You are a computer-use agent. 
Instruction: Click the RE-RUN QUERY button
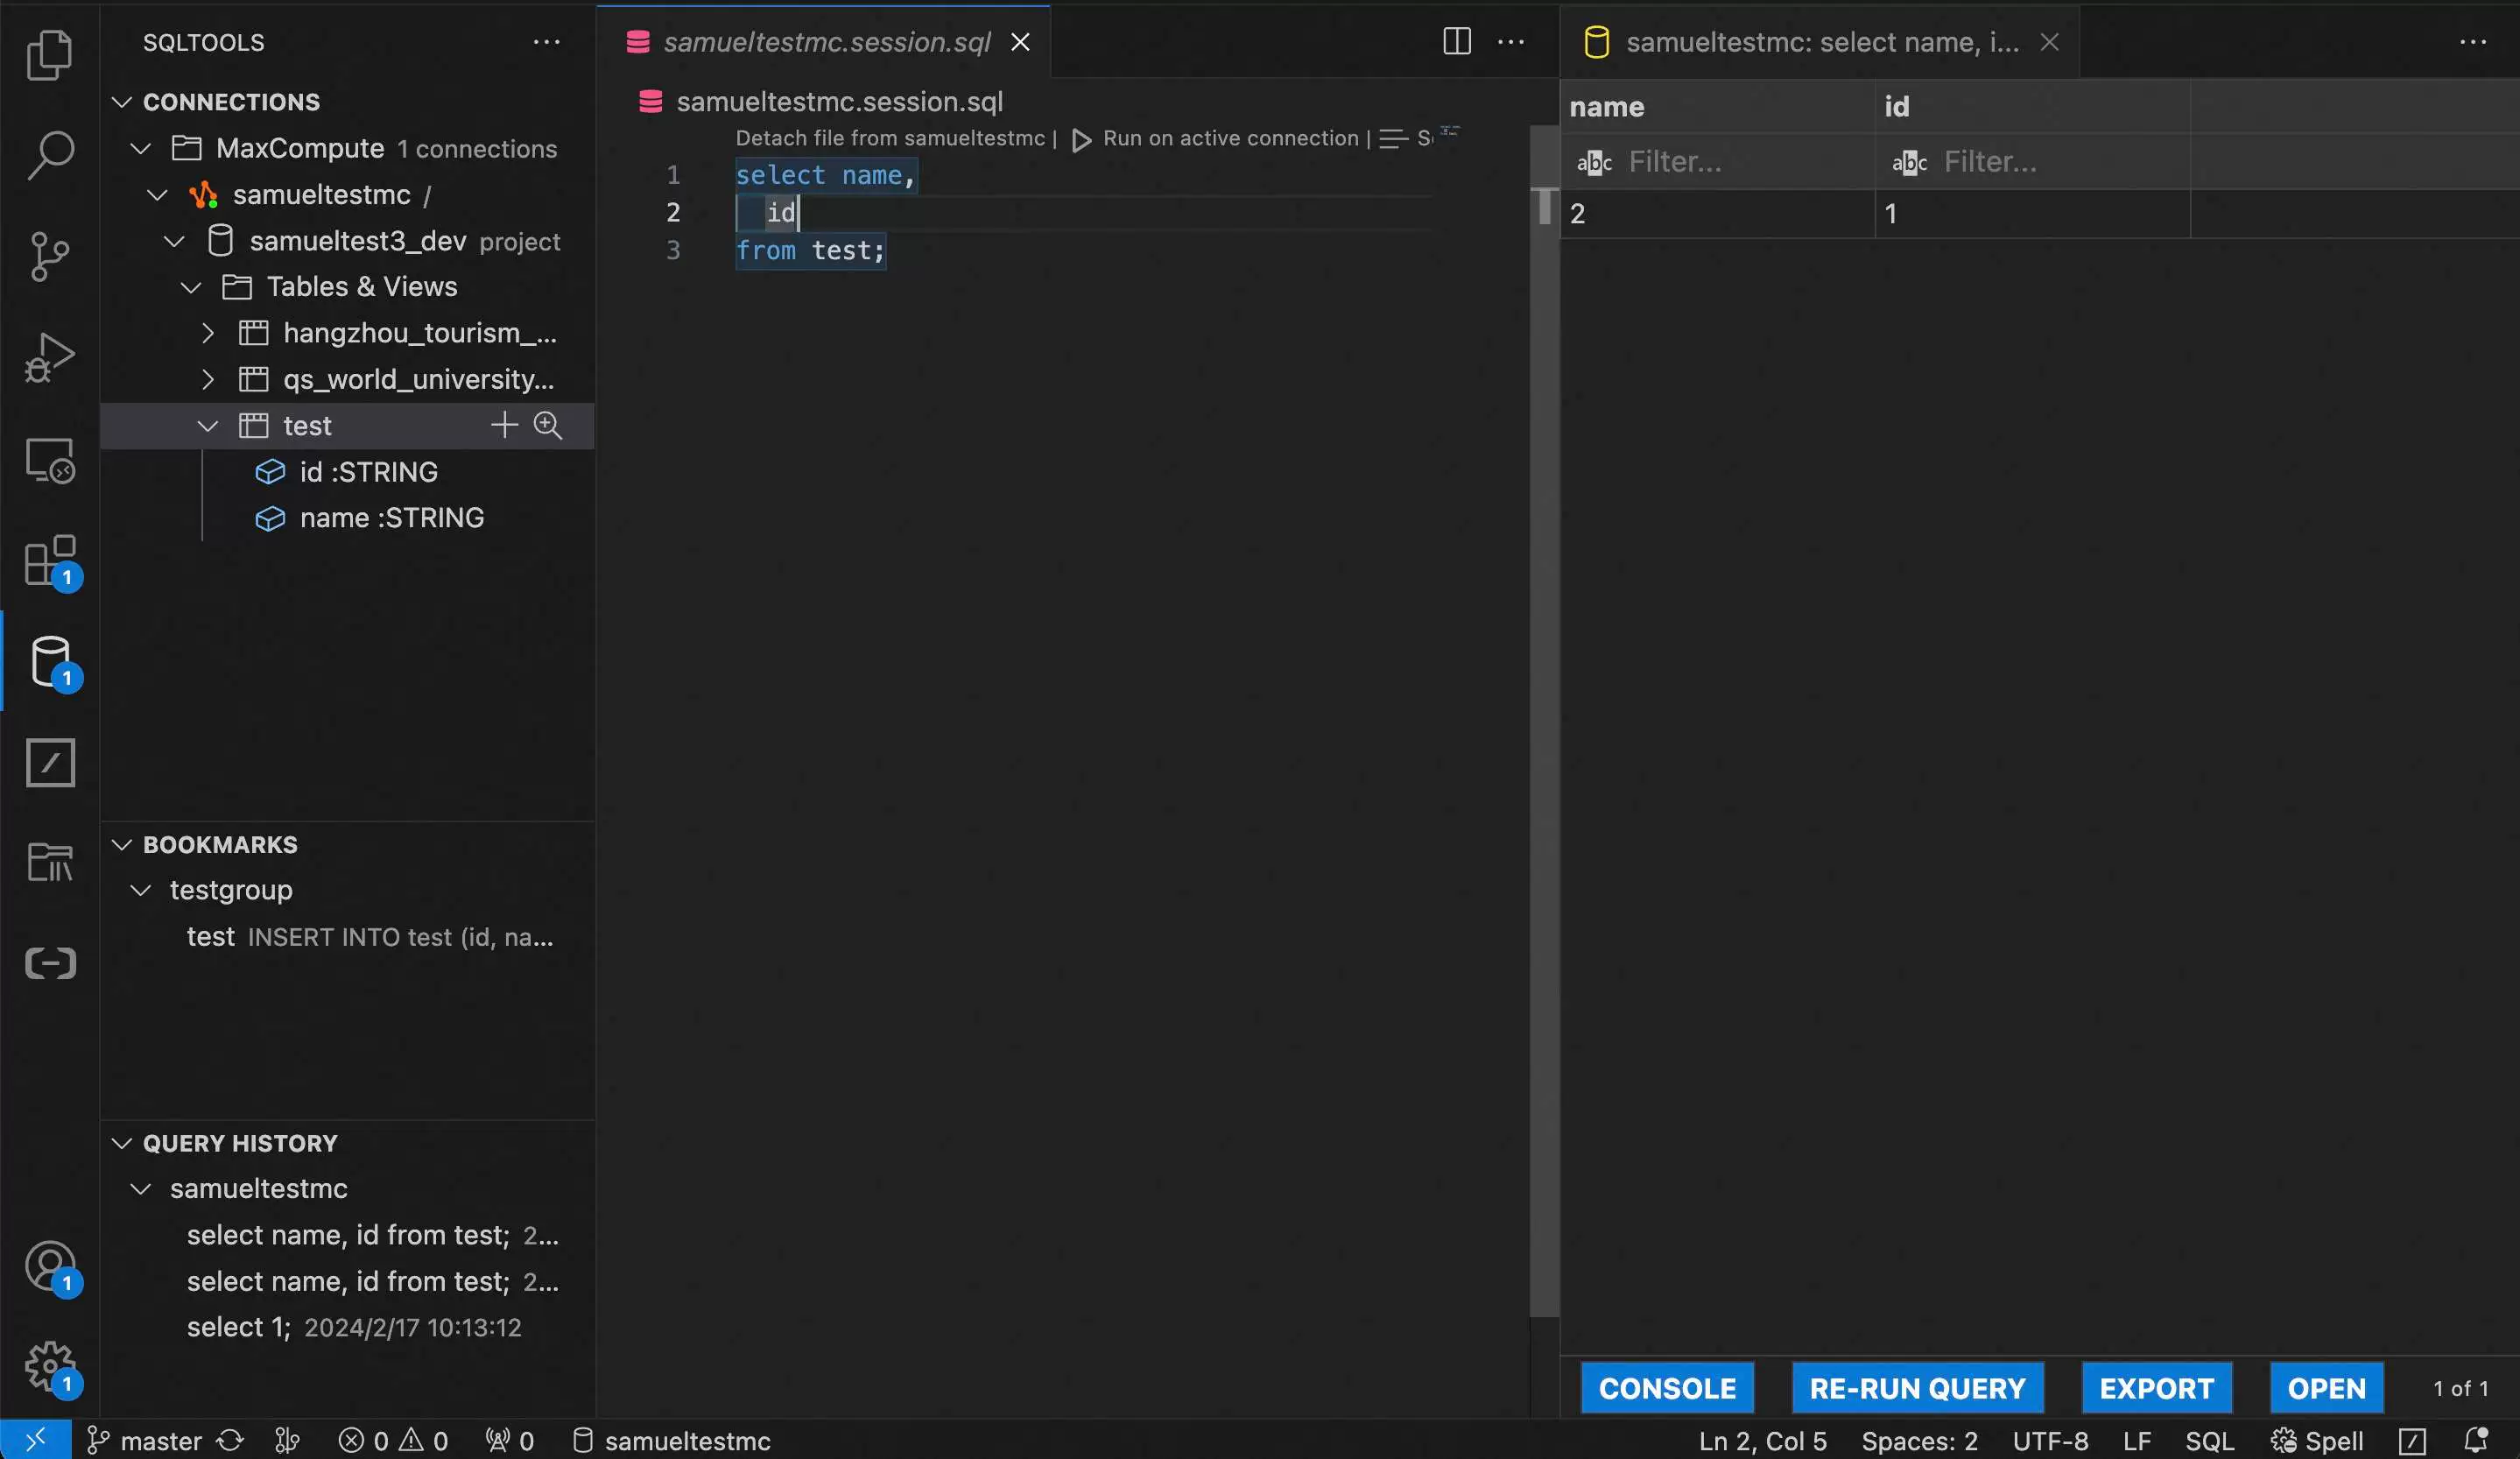[1916, 1388]
